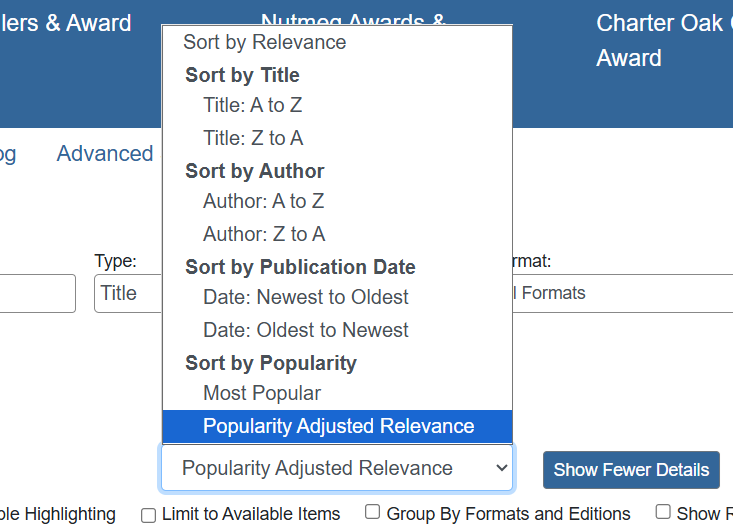
Task: Open the Advanced search link
Action: point(105,153)
